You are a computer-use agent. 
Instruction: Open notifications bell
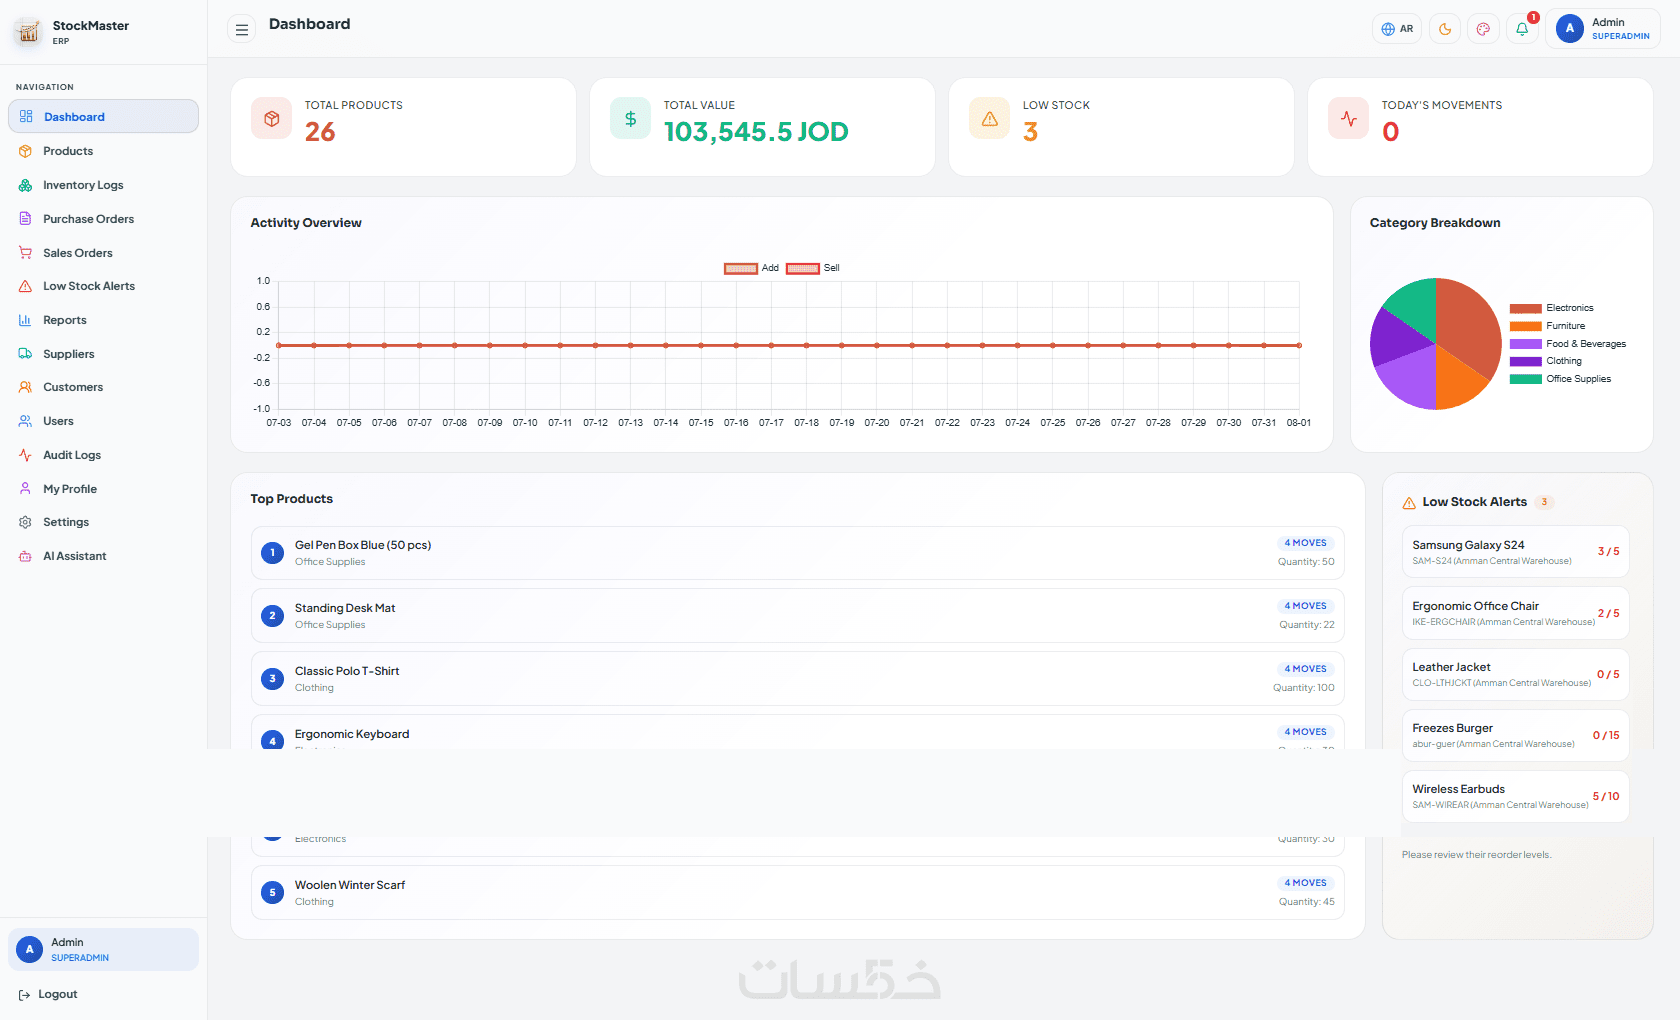tap(1522, 29)
